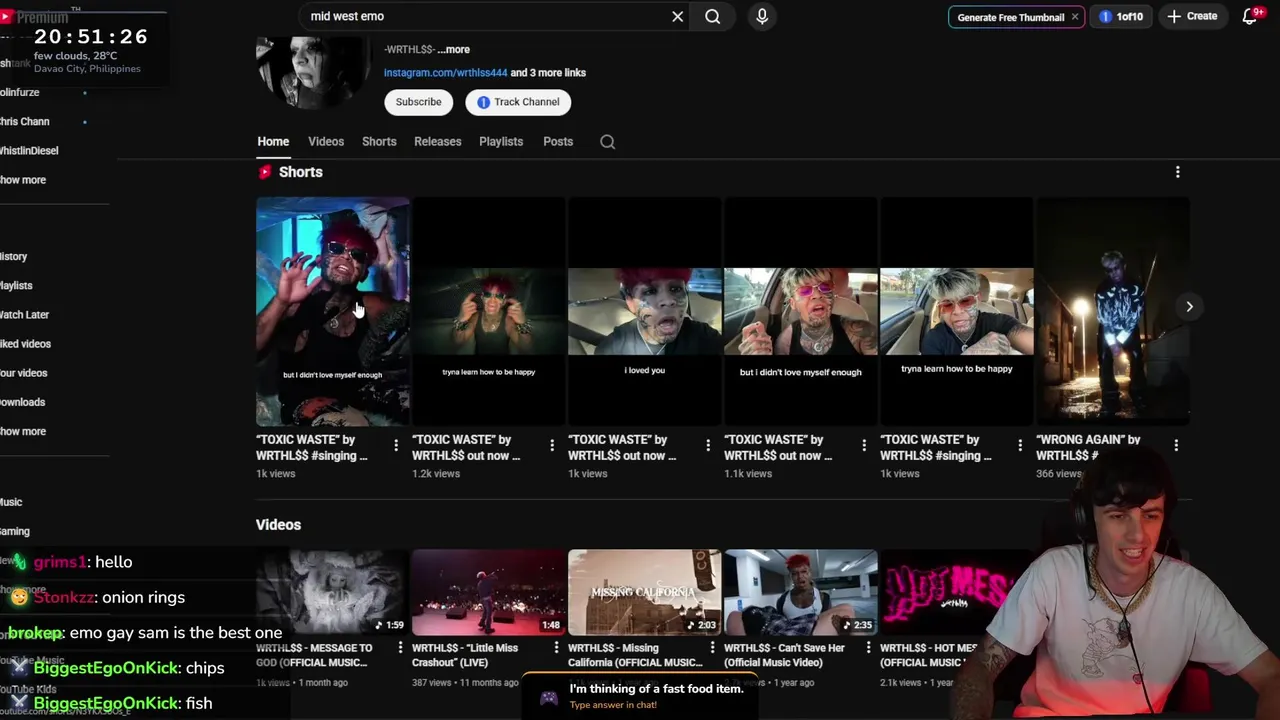Open the options menu for the first TOXIC WASTE #singing short

point(396,445)
